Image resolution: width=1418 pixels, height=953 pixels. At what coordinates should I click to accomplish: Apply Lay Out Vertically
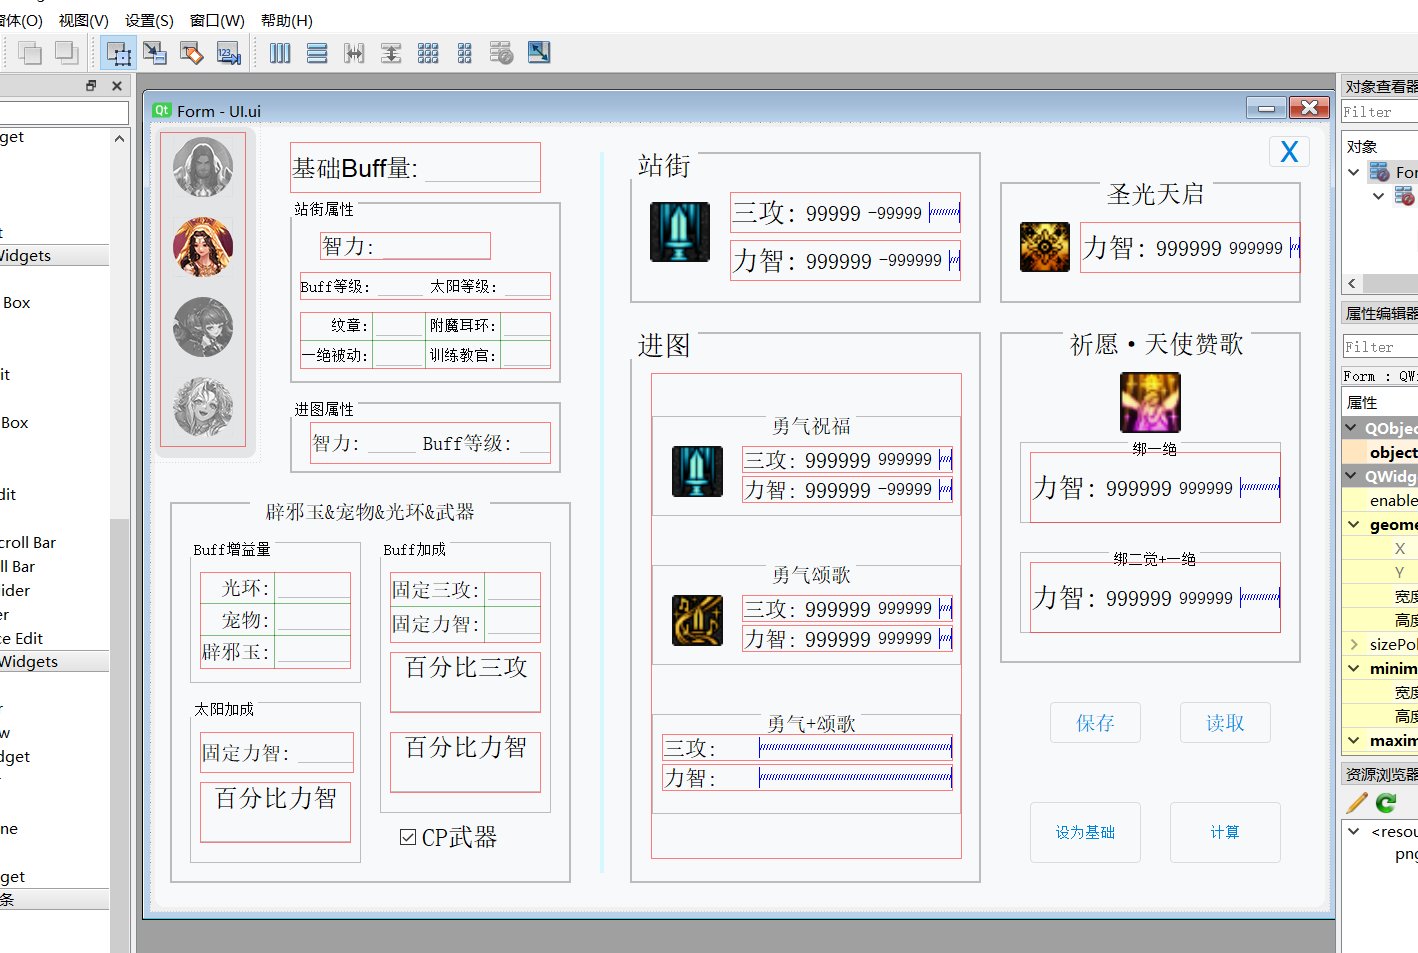pos(317,53)
